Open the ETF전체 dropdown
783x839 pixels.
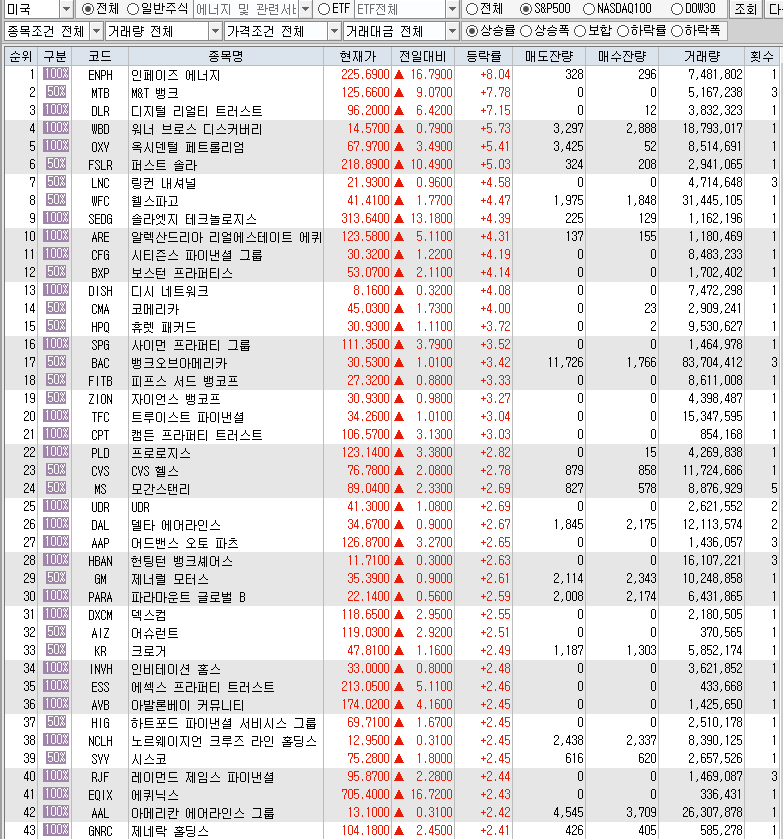click(x=453, y=9)
